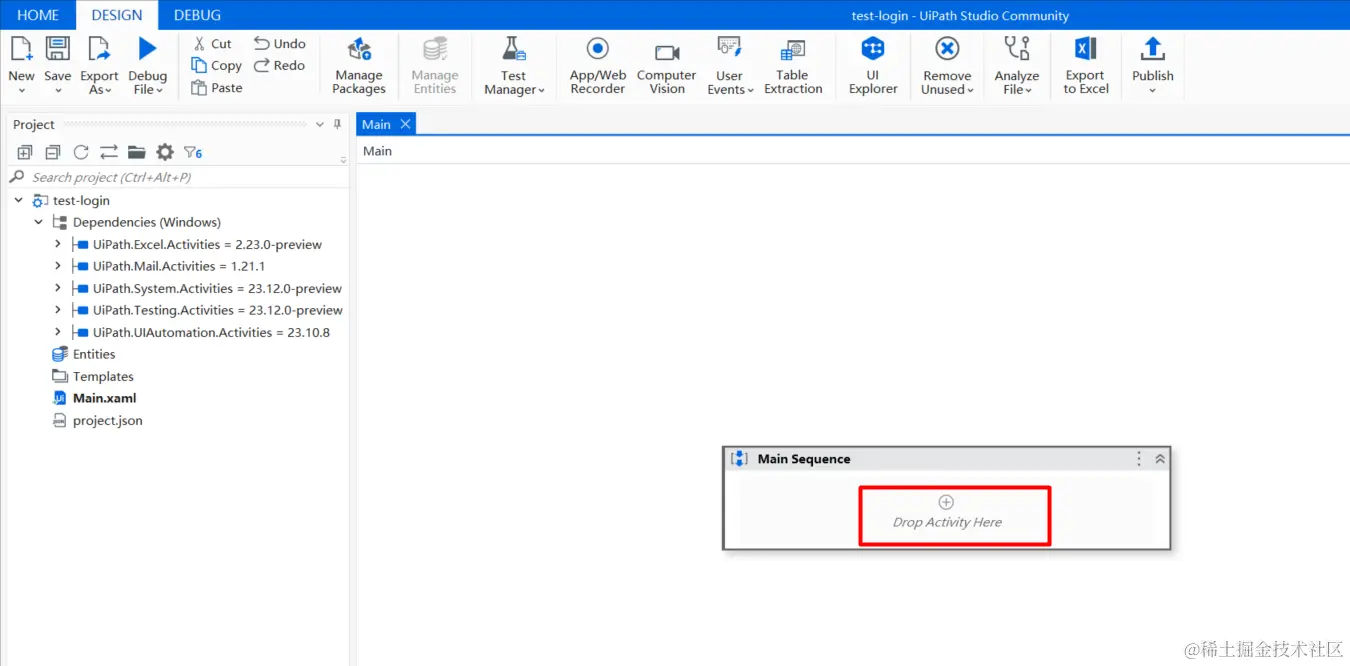Refresh the Project panel
1350x666 pixels.
pyautogui.click(x=81, y=152)
